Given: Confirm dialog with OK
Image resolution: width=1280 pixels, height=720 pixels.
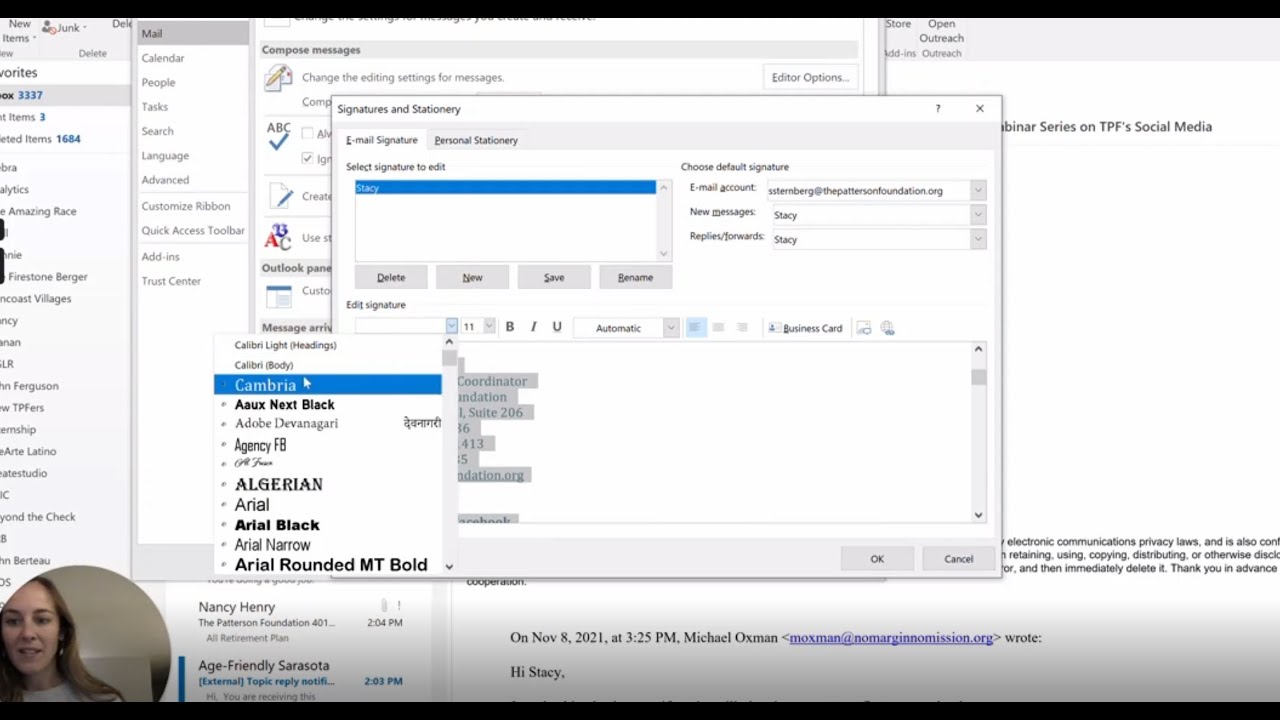Looking at the screenshot, I should [x=877, y=559].
